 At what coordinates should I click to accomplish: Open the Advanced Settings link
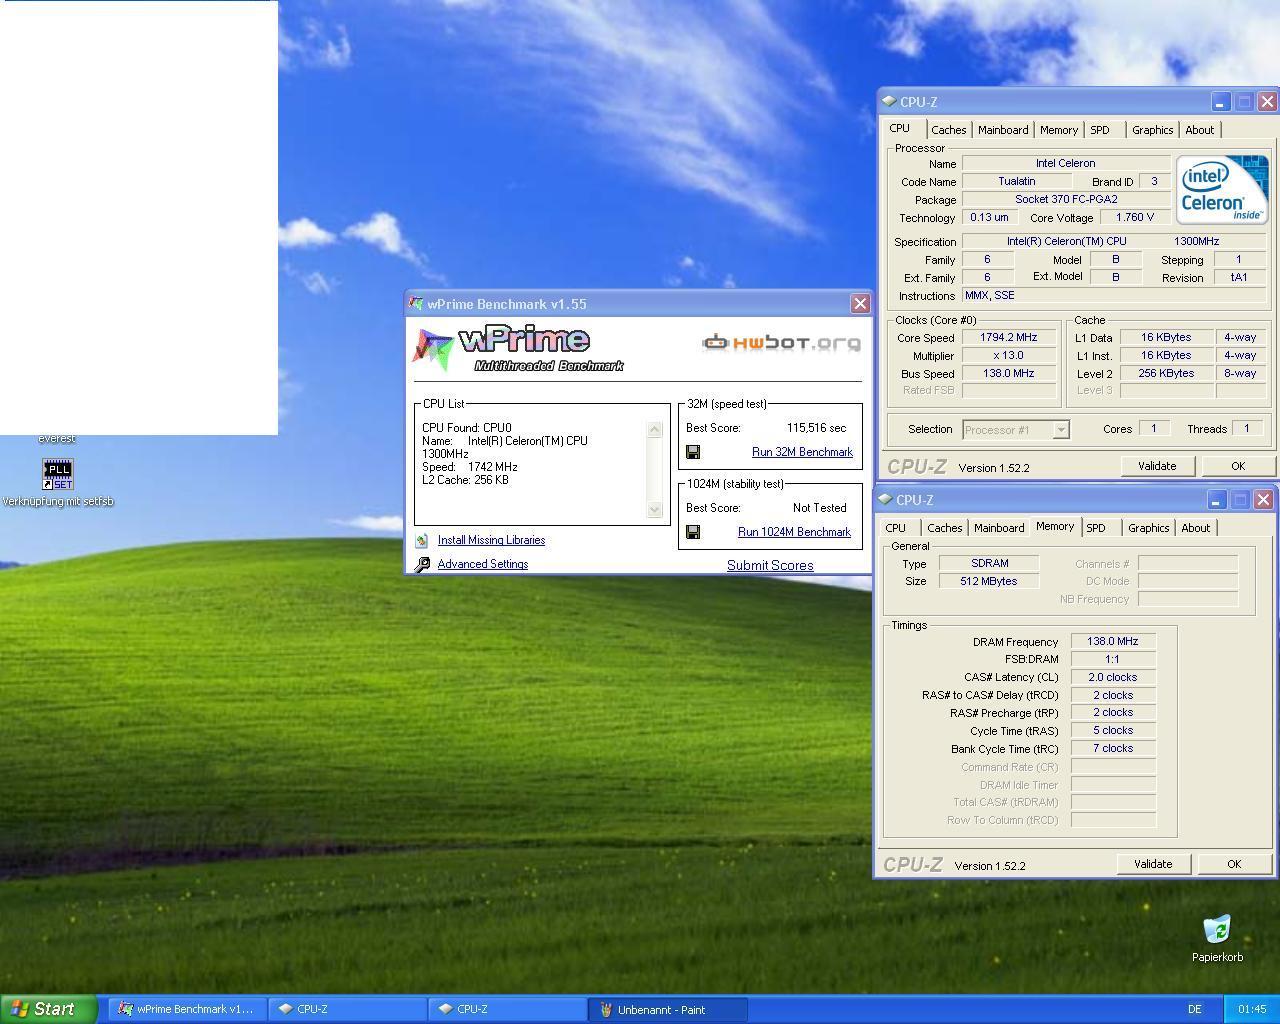483,564
